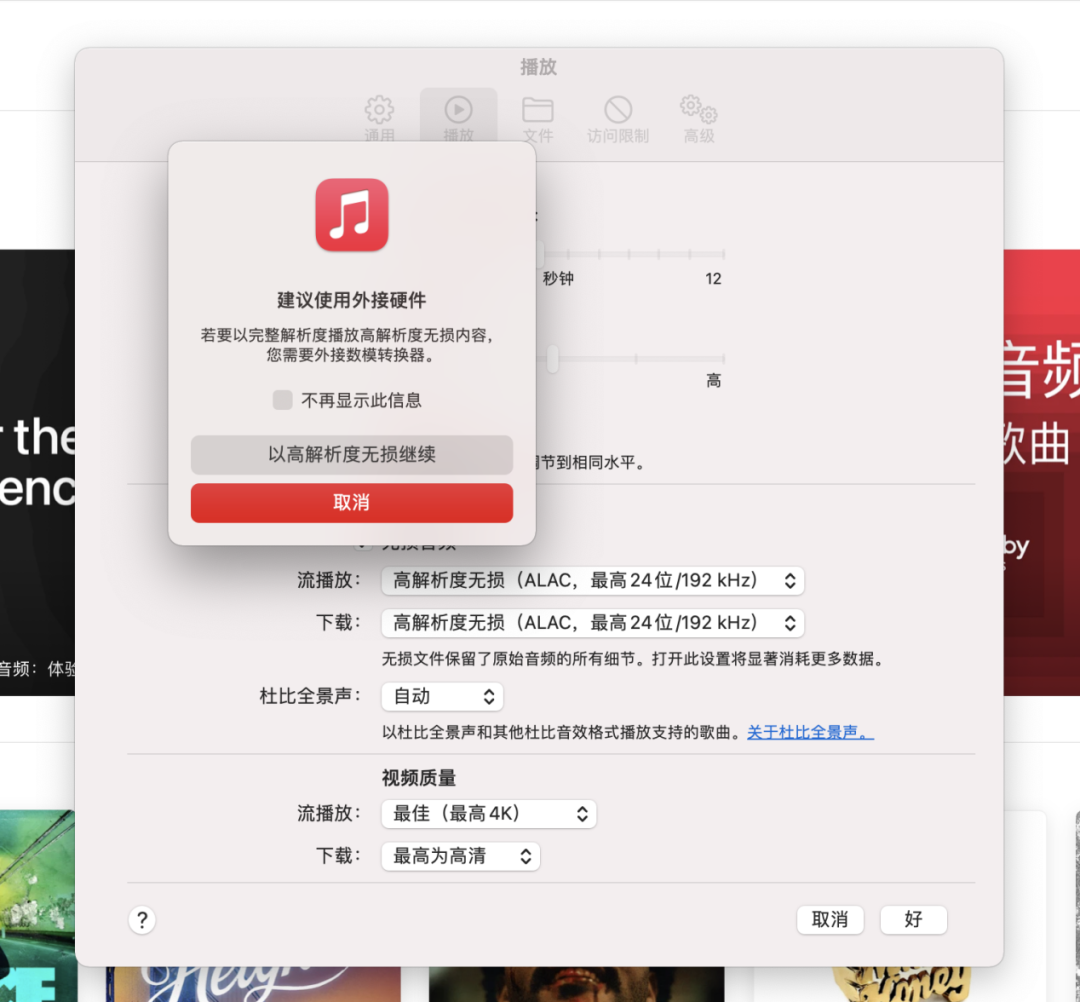
Task: Click the red banner behind the preferences window
Action: (1041, 472)
